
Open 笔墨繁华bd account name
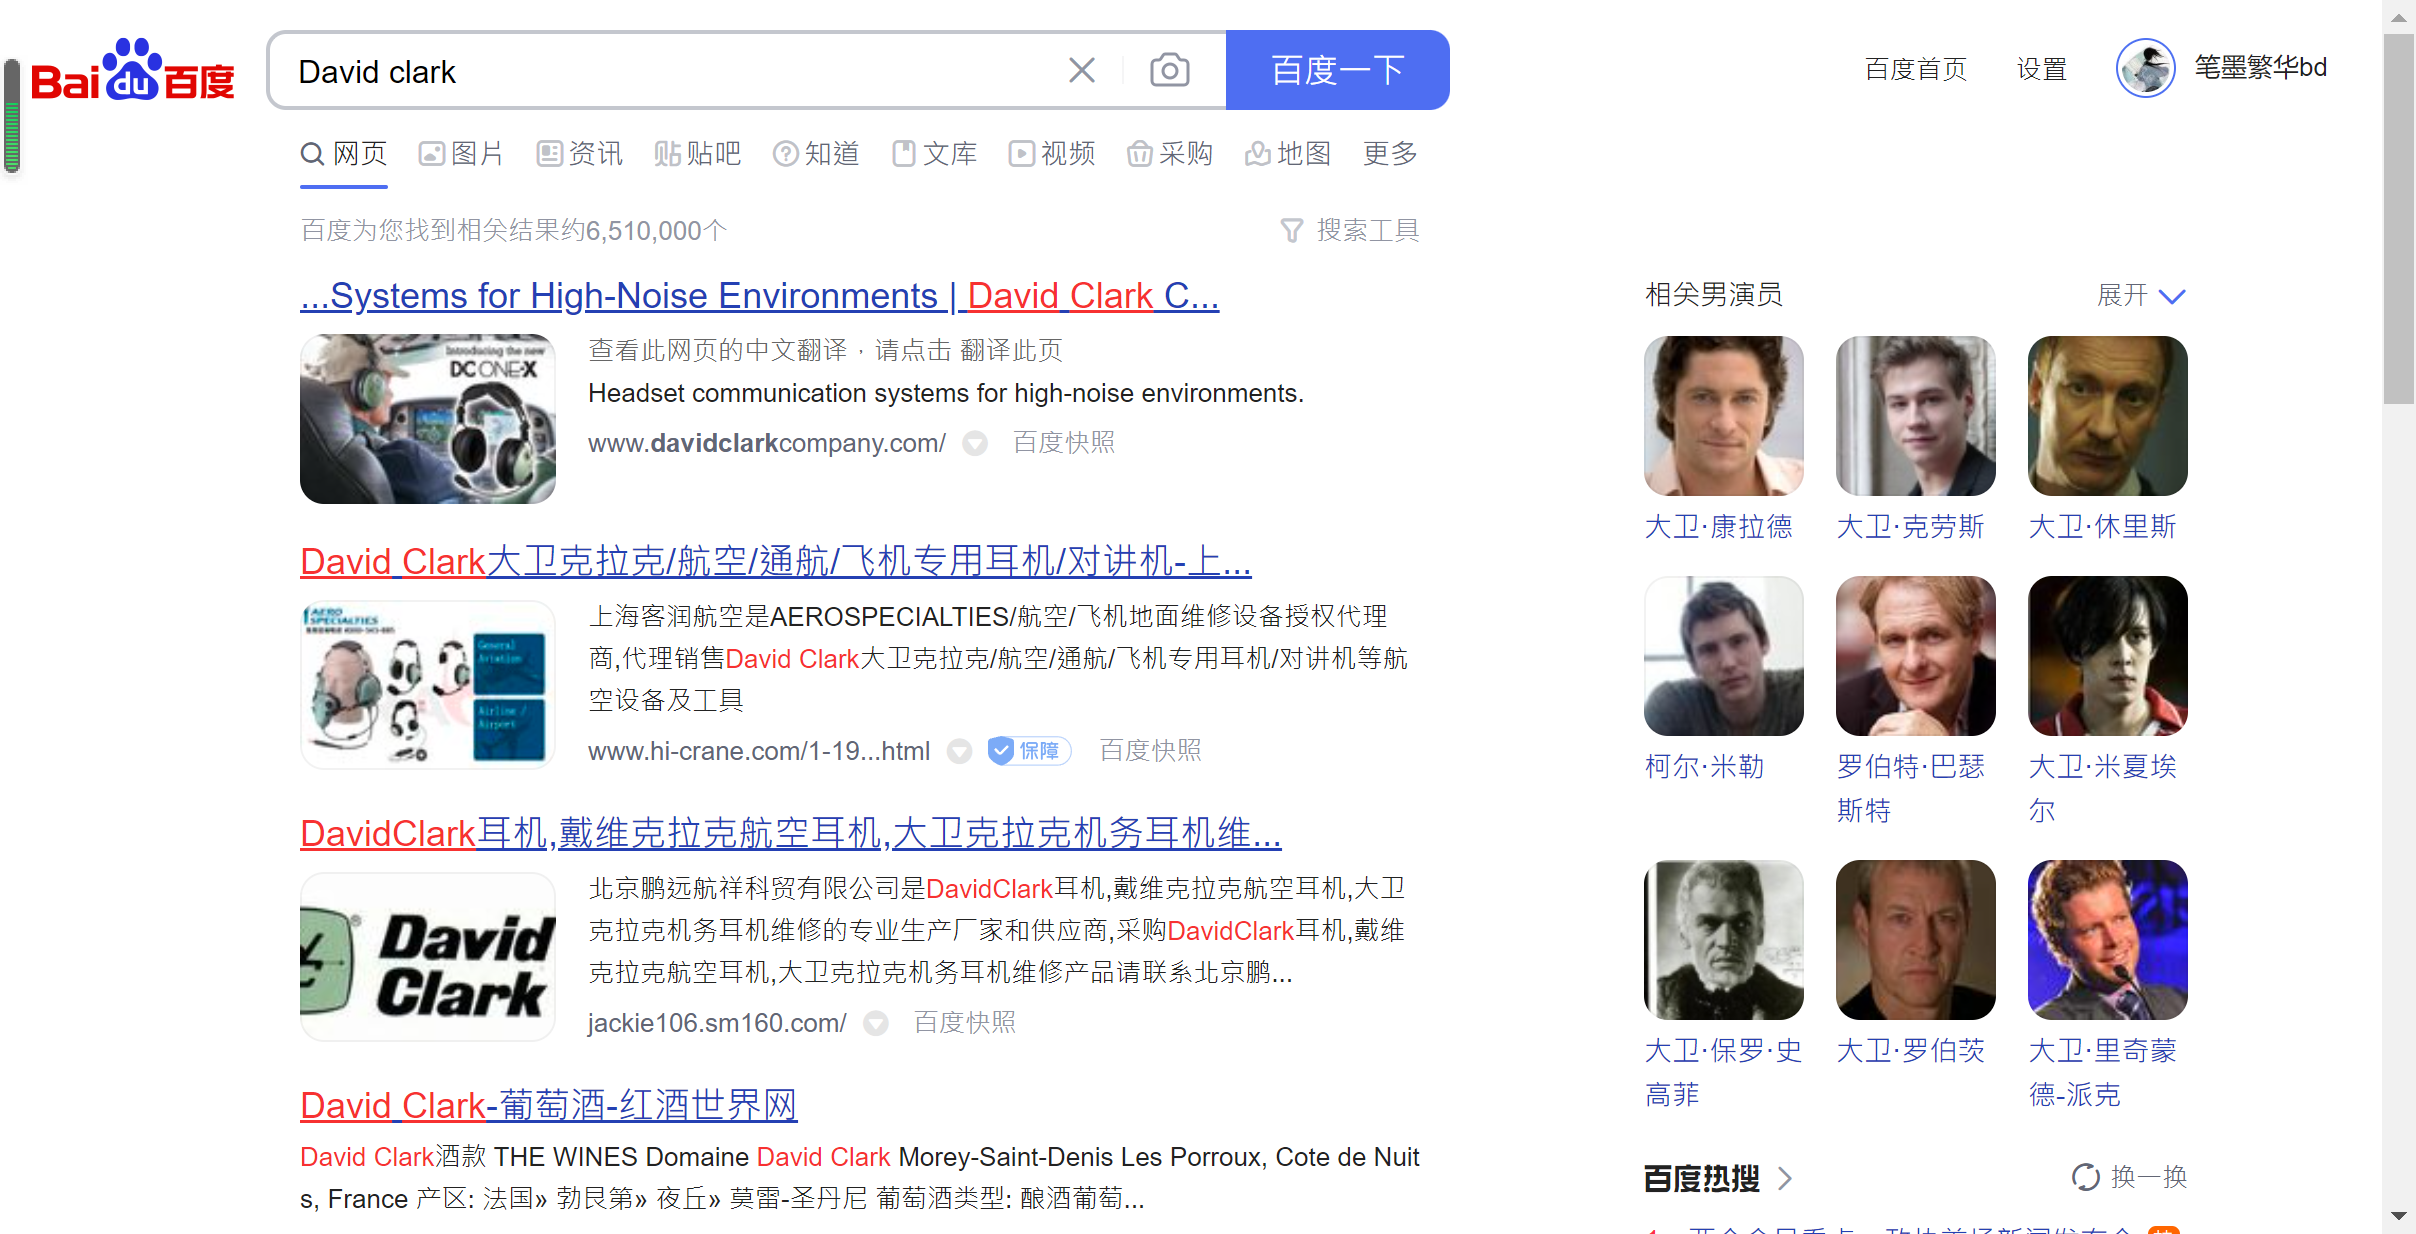coord(2260,68)
